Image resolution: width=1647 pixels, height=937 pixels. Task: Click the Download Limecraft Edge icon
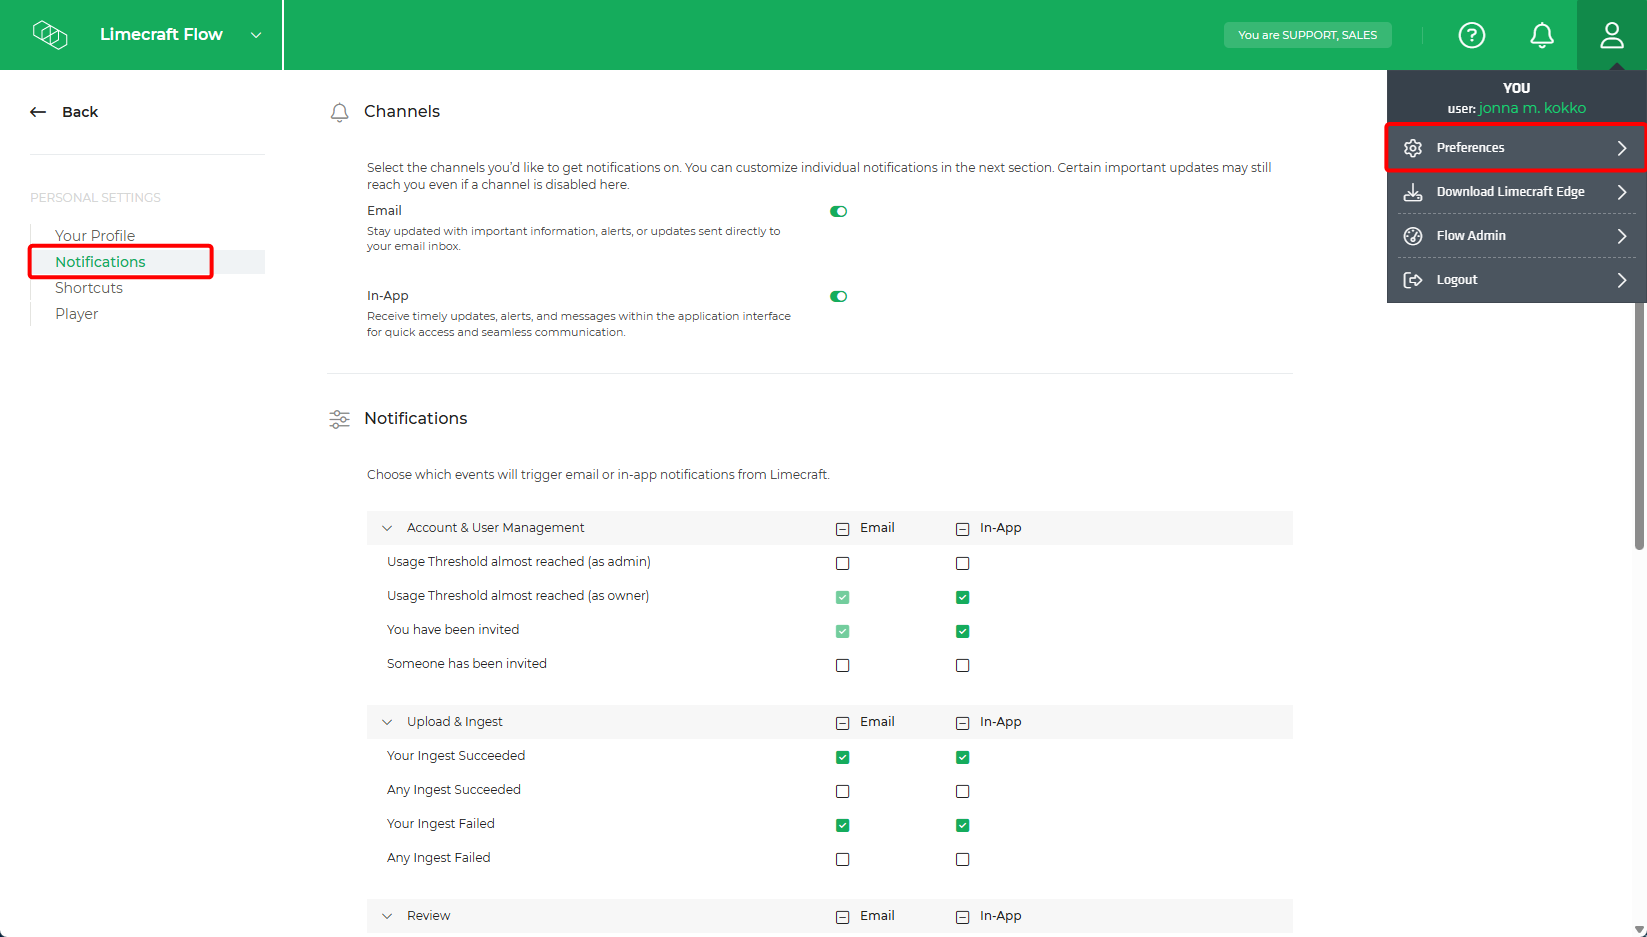pos(1413,191)
